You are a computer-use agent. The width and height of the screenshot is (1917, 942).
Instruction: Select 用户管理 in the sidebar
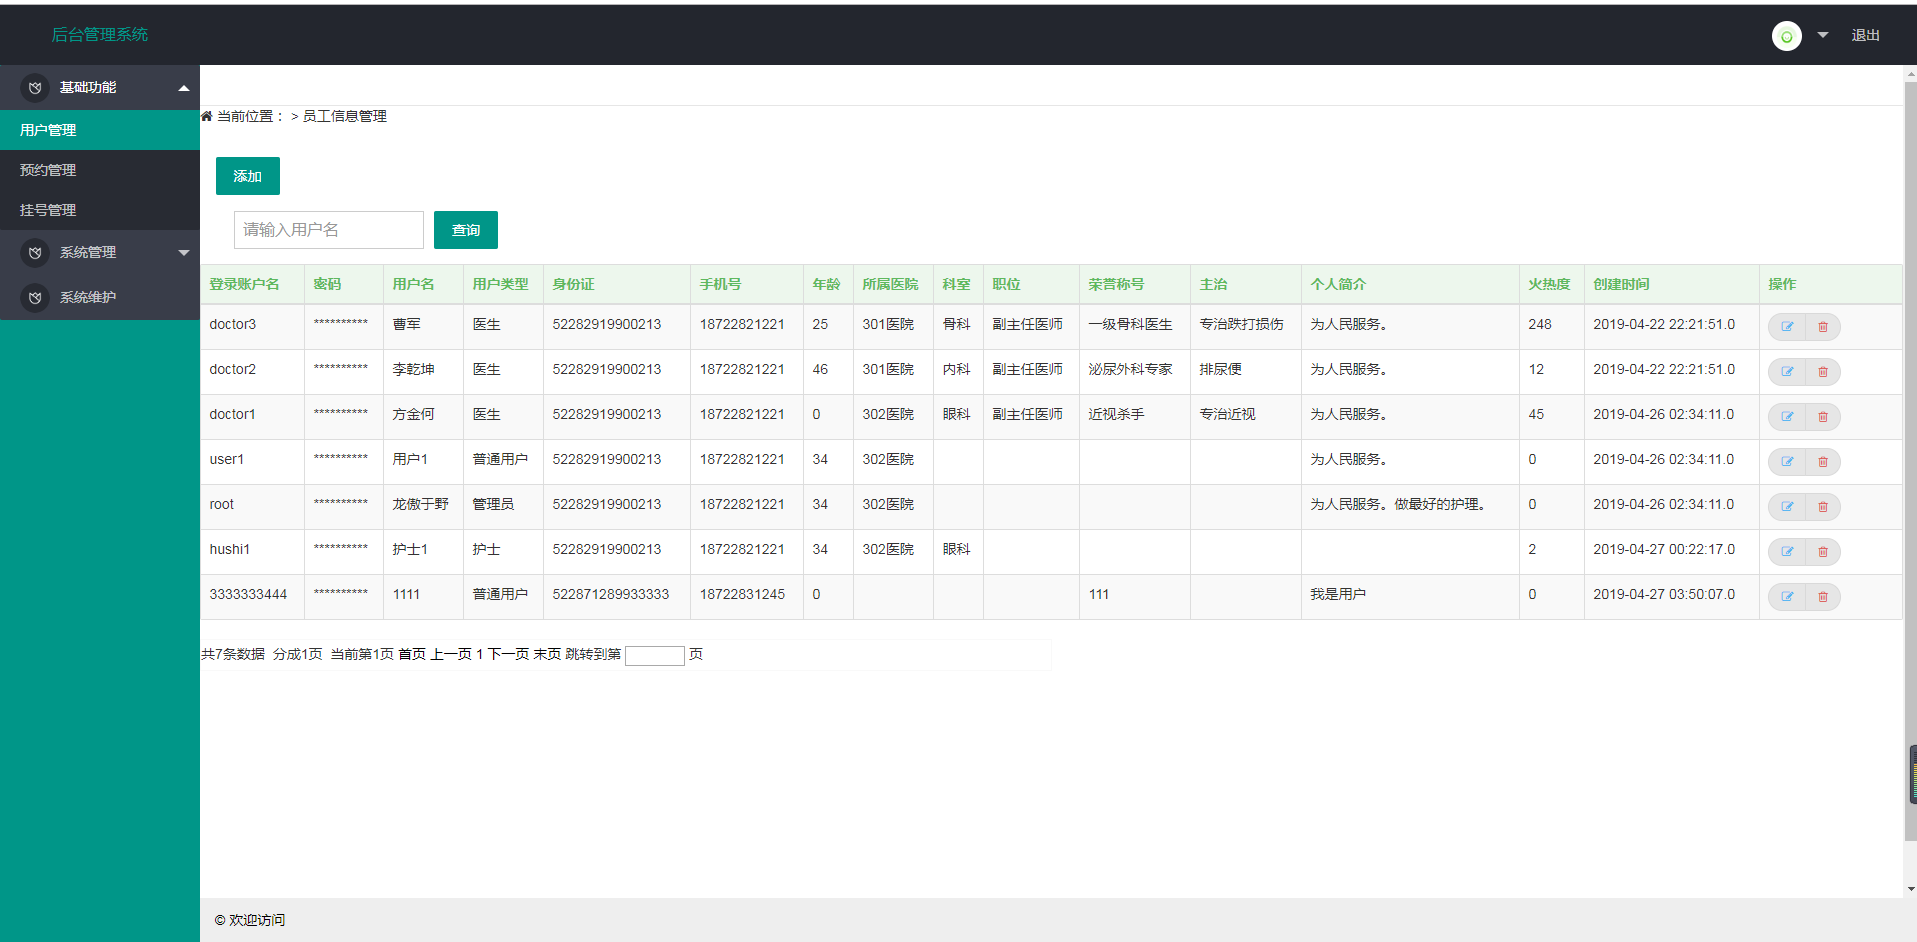click(x=100, y=130)
